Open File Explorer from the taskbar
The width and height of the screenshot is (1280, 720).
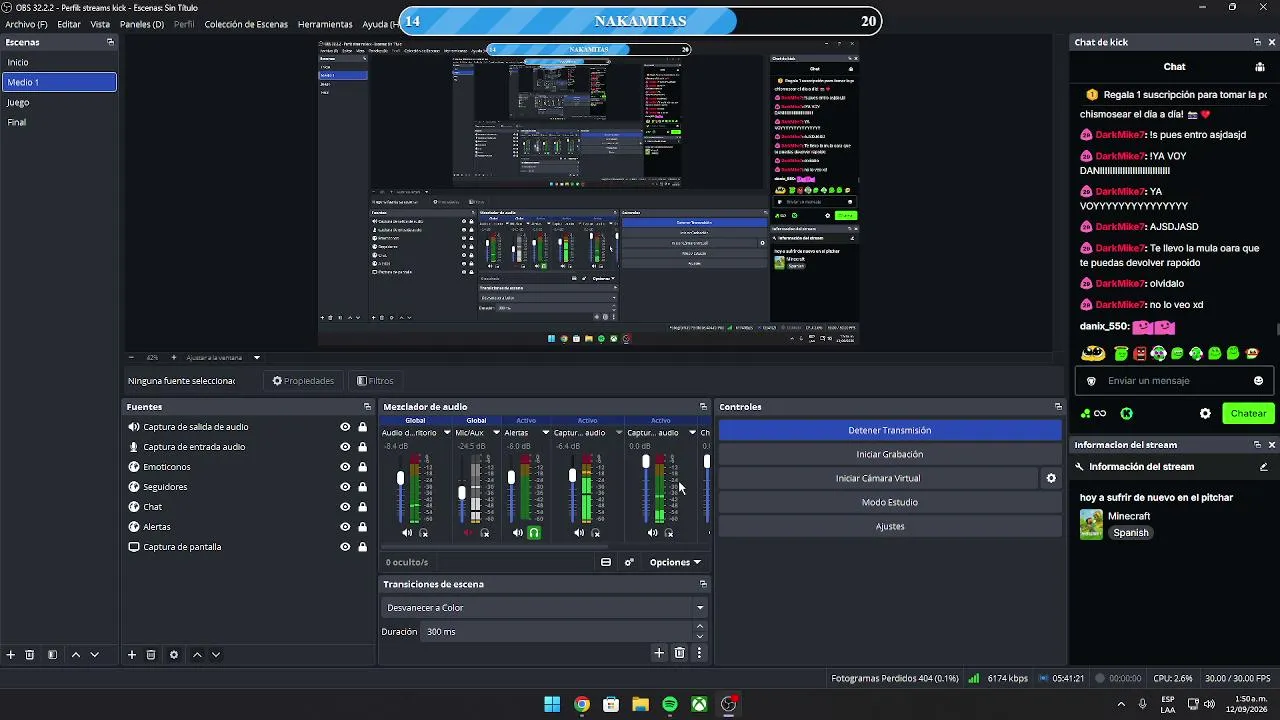(640, 704)
